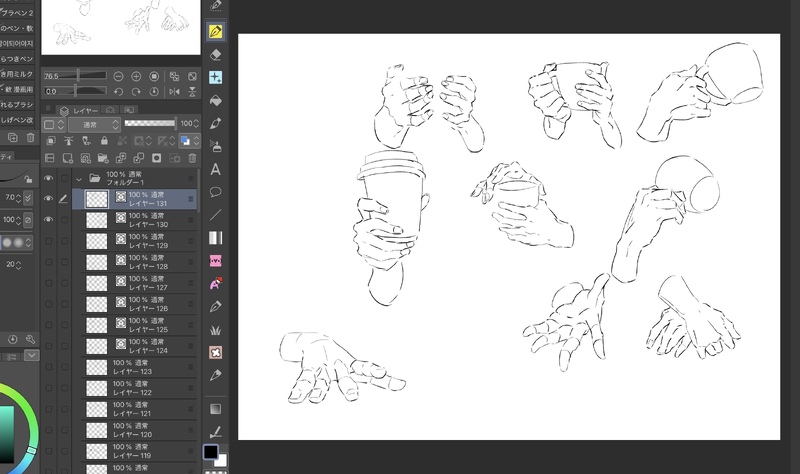This screenshot has height=474, width=800.
Task: Toggle draft layer setting
Action: [x=86, y=141]
